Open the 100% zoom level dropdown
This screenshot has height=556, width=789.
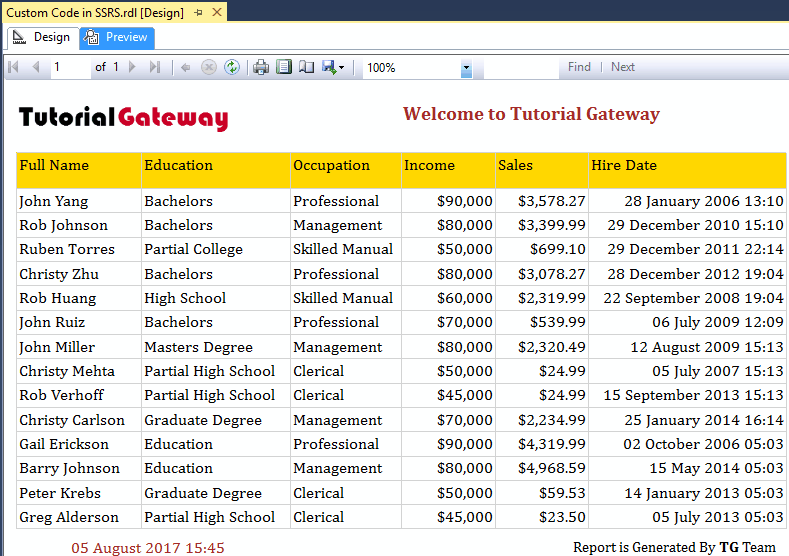pos(466,68)
